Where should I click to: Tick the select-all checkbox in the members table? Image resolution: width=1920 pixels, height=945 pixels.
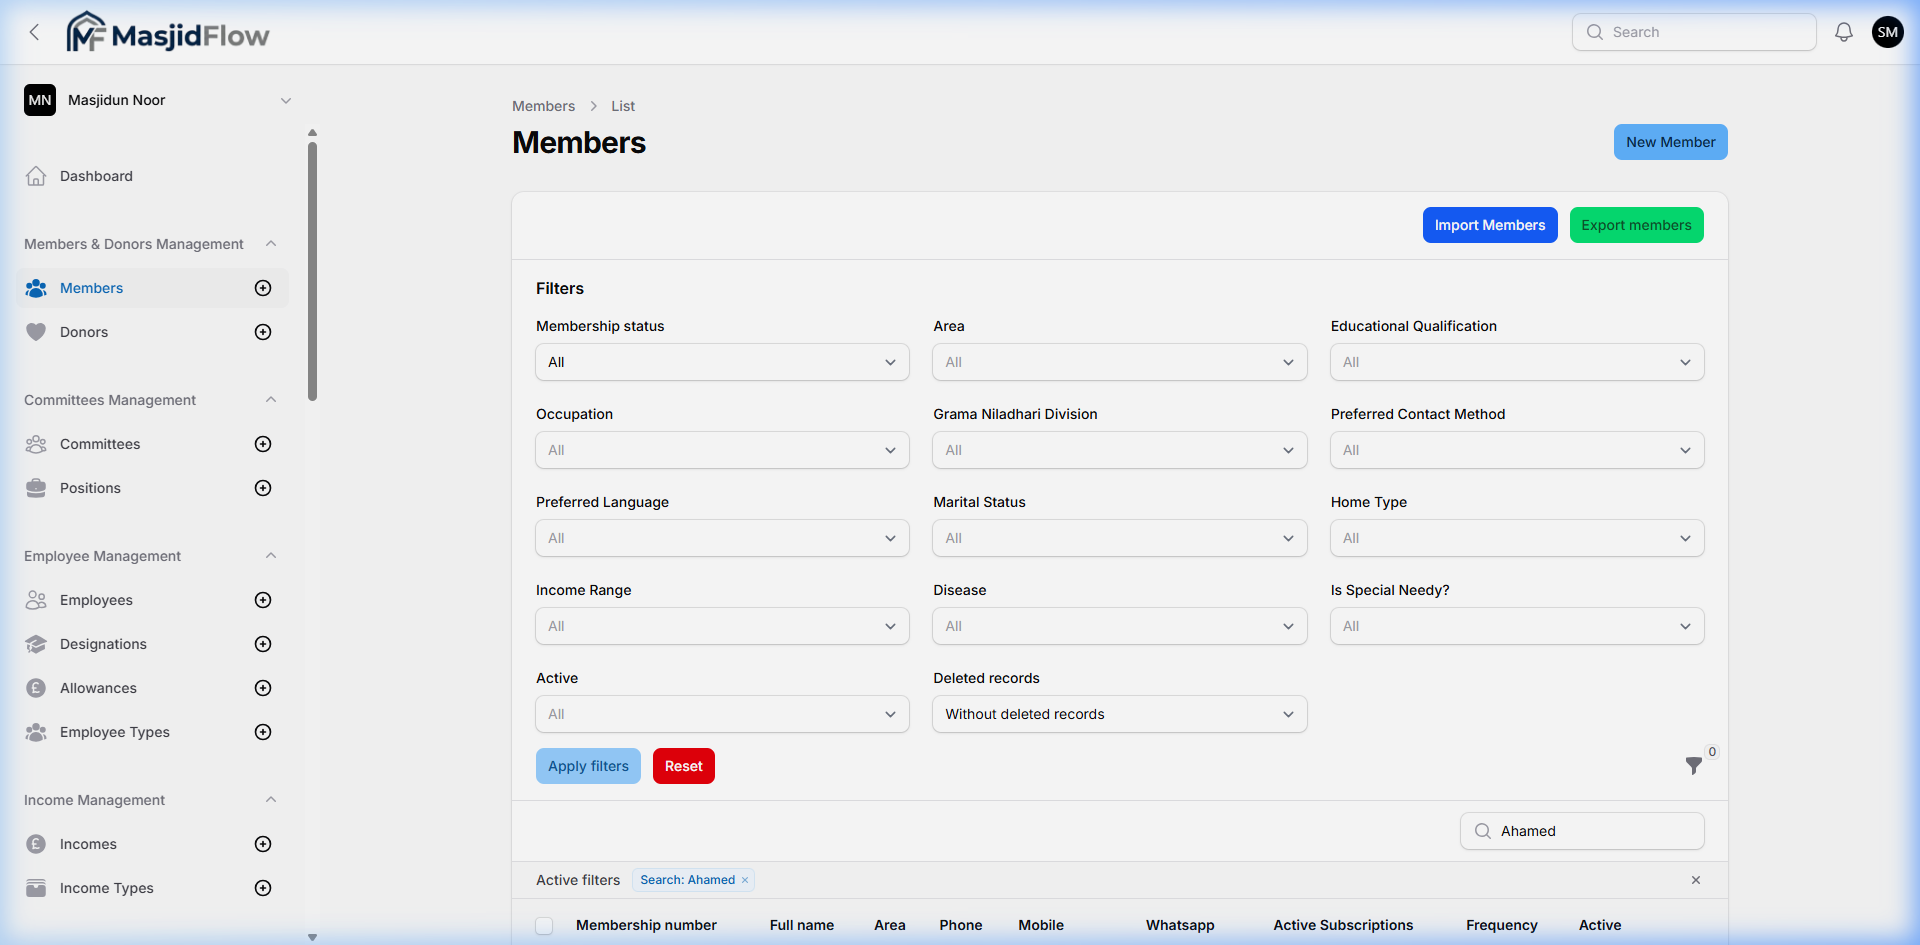pyautogui.click(x=544, y=925)
